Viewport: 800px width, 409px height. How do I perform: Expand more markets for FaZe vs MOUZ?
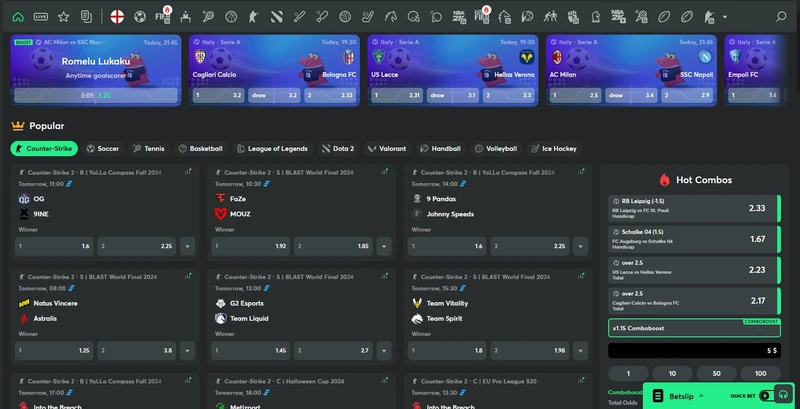tap(384, 246)
